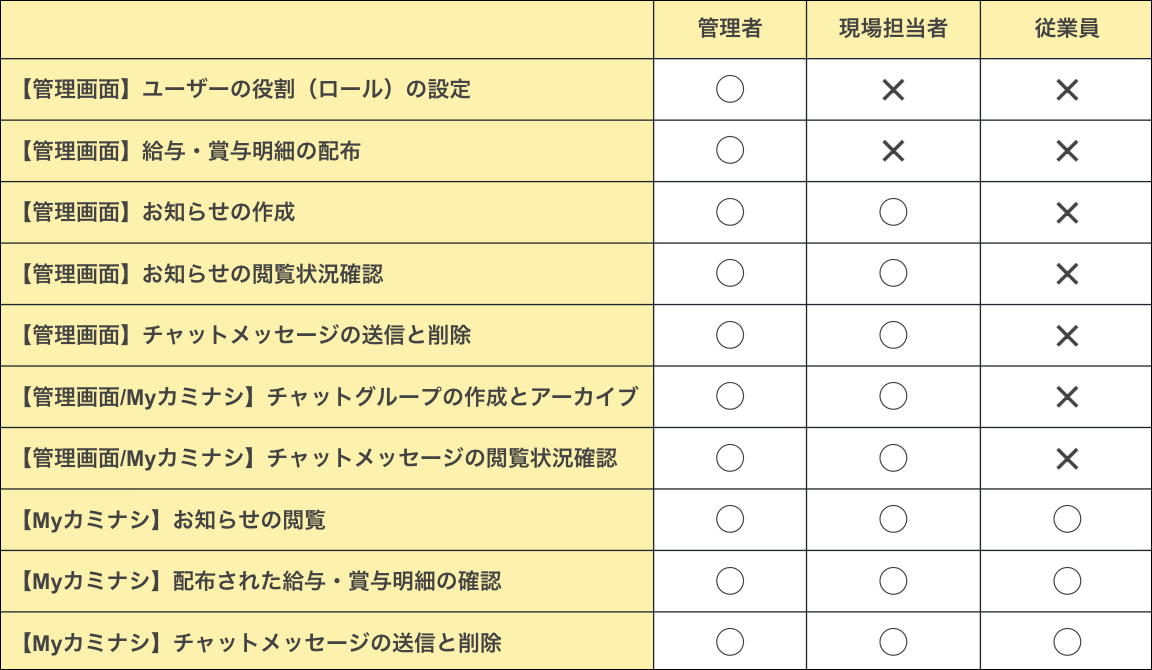Click the 管理者 column header
Screen dimensions: 1152x670
tap(730, 29)
